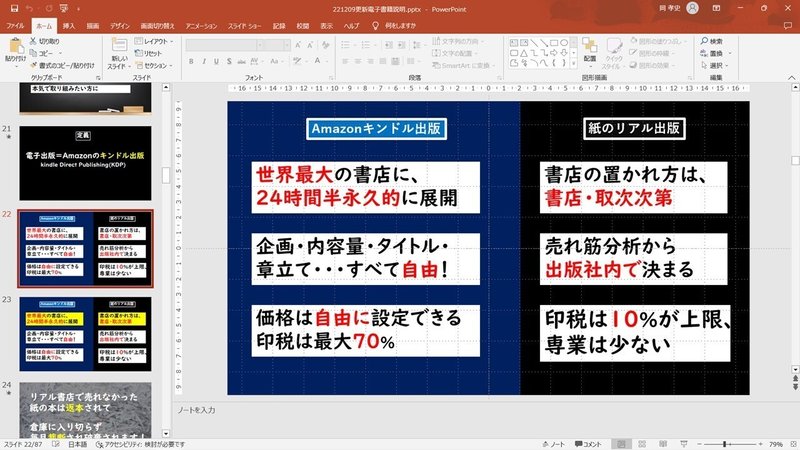The height and width of the screenshot is (450, 800).
Task: Clear all formatting eraser icon
Action: (x=326, y=45)
